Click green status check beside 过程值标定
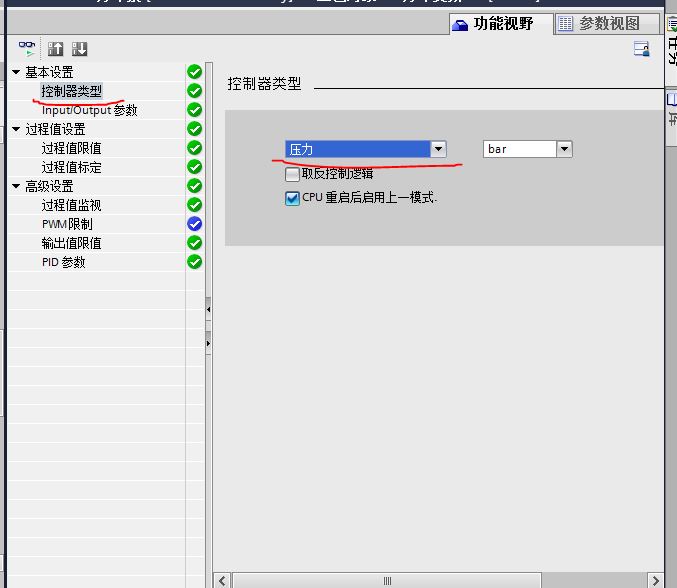 tap(195, 167)
